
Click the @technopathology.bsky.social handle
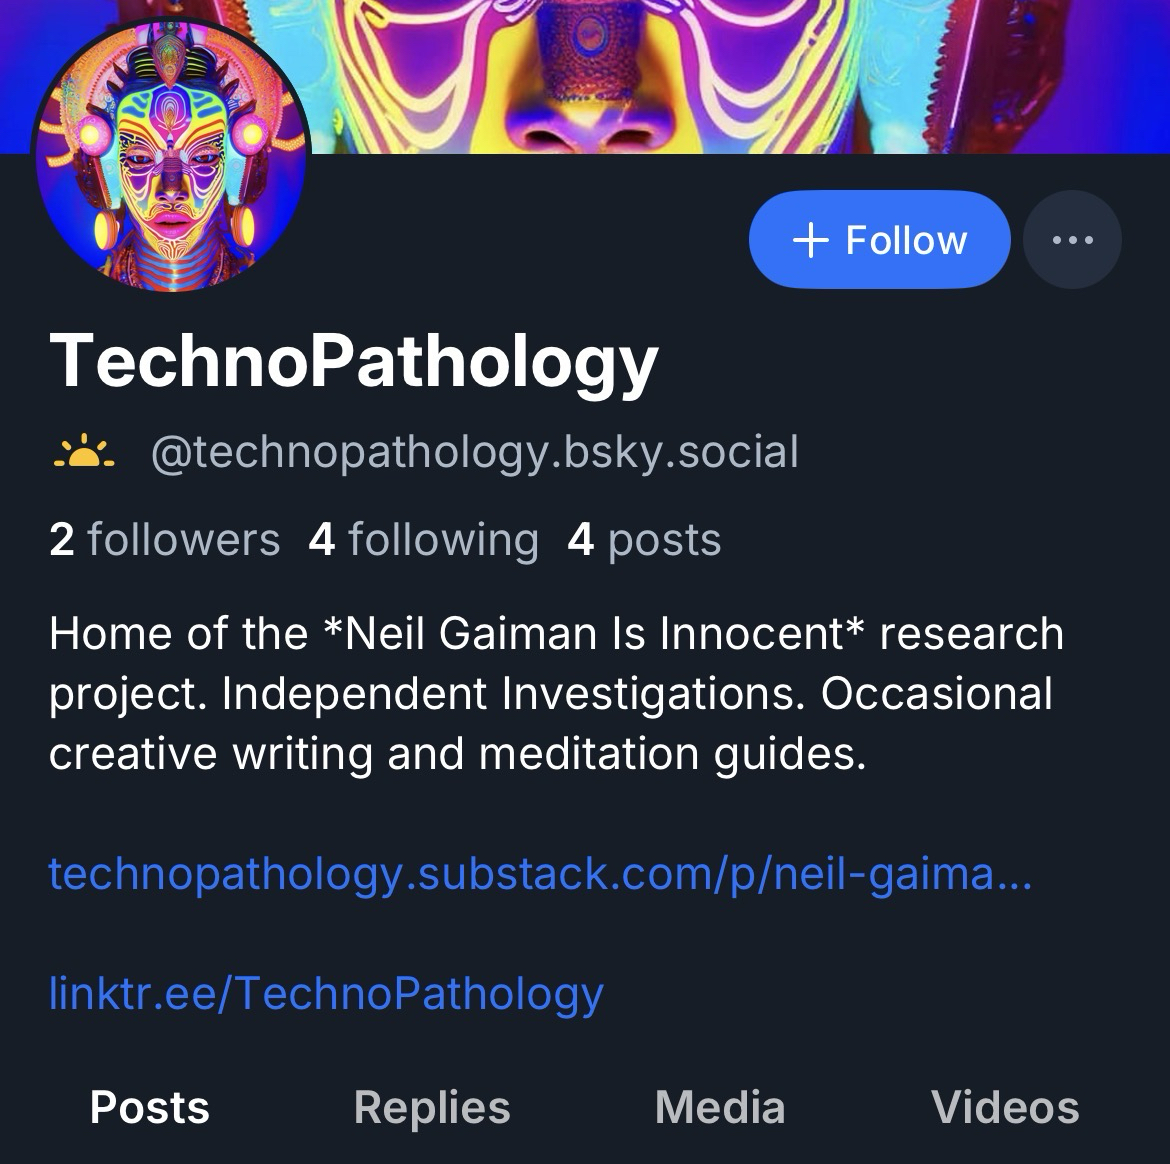tap(474, 452)
